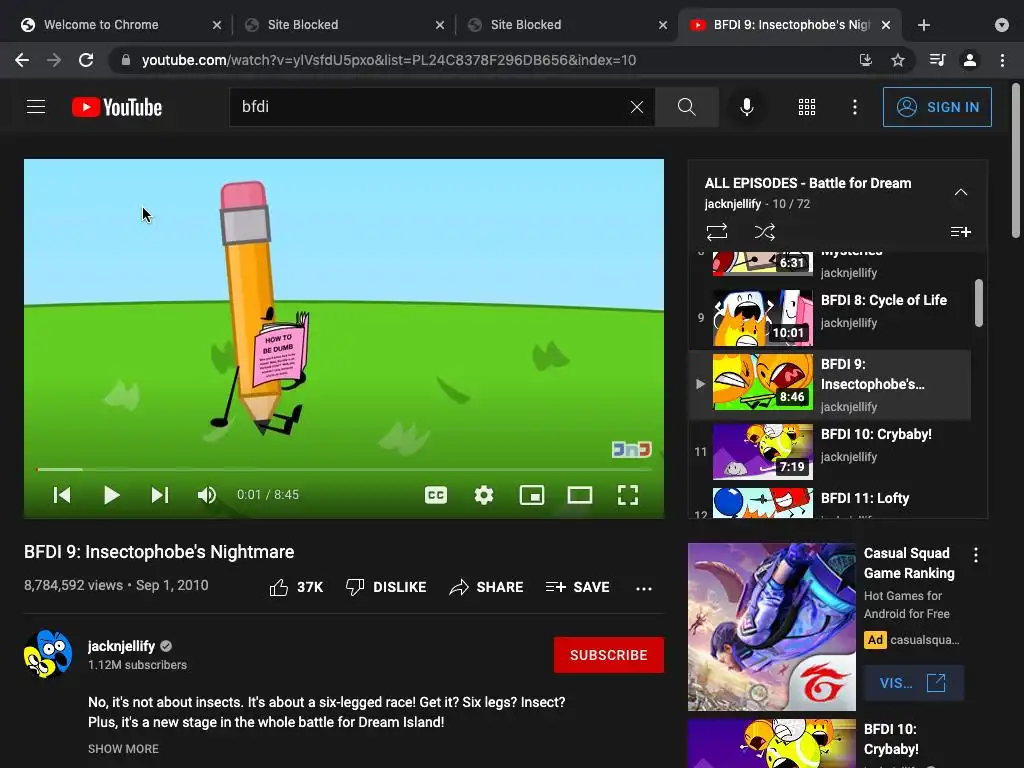1024x768 pixels.
Task: Click the page vertical scrollbar
Action: click(1016, 160)
